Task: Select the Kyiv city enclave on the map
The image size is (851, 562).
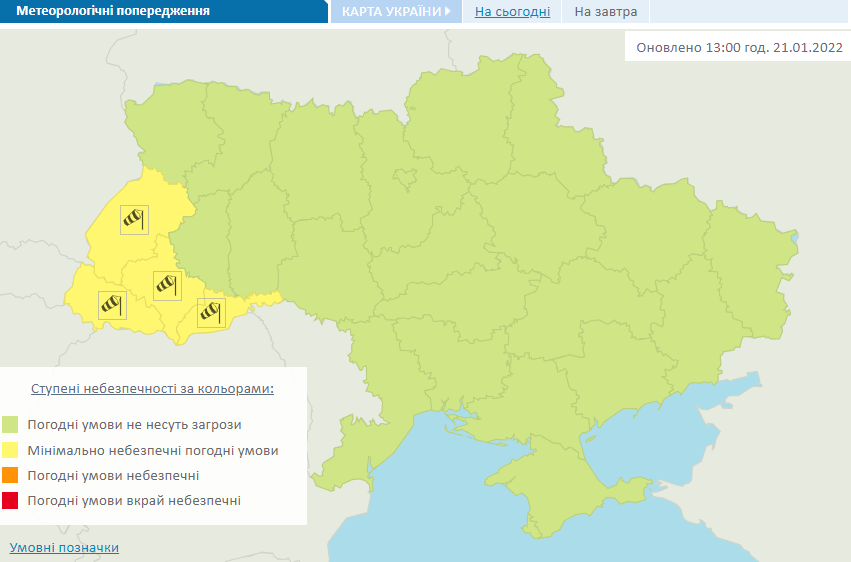Action: [x=405, y=178]
